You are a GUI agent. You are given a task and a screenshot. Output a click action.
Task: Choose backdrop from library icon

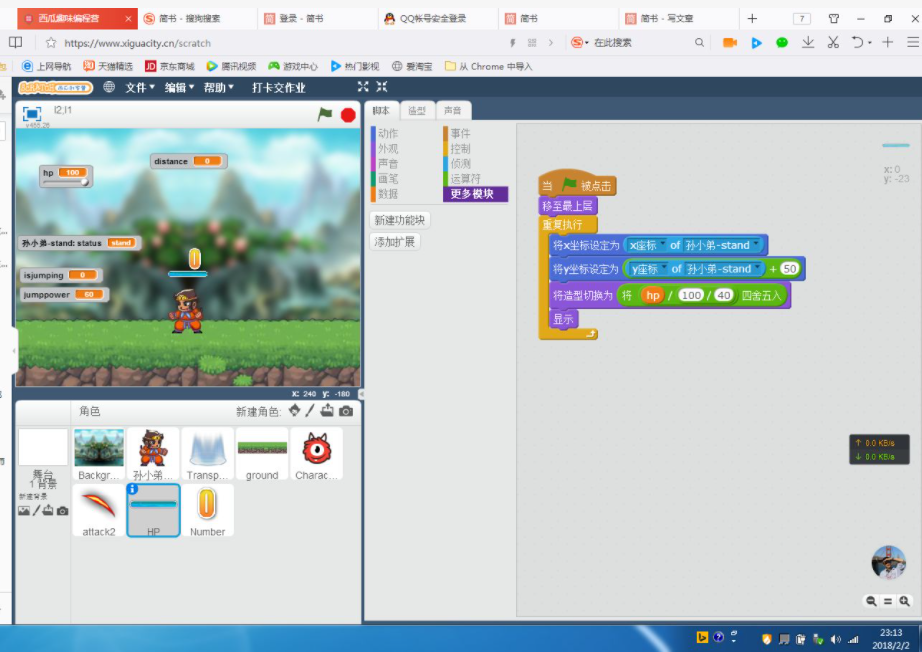[24, 510]
